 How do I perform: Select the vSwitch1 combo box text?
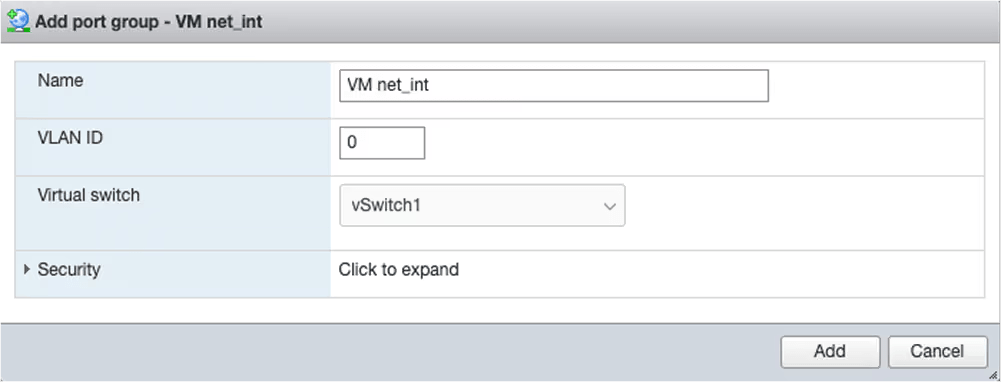coord(388,206)
